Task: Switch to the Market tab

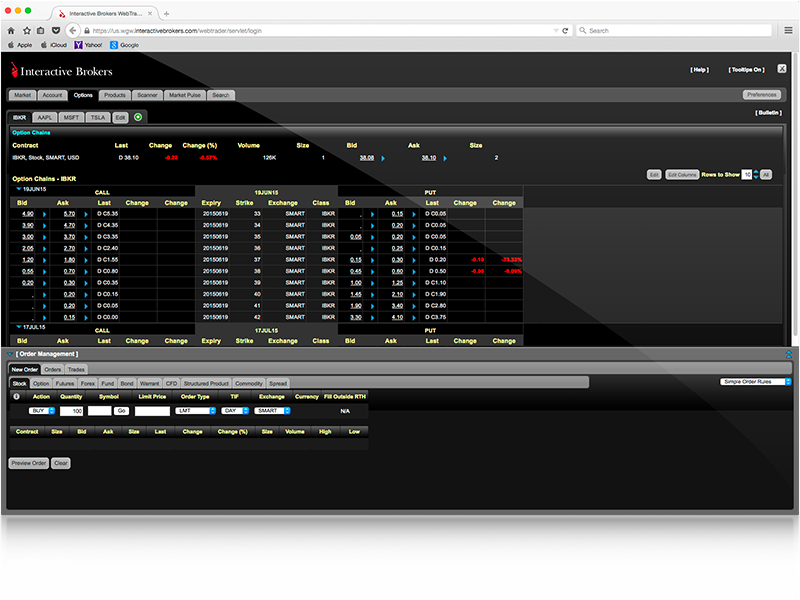Action: coord(22,95)
